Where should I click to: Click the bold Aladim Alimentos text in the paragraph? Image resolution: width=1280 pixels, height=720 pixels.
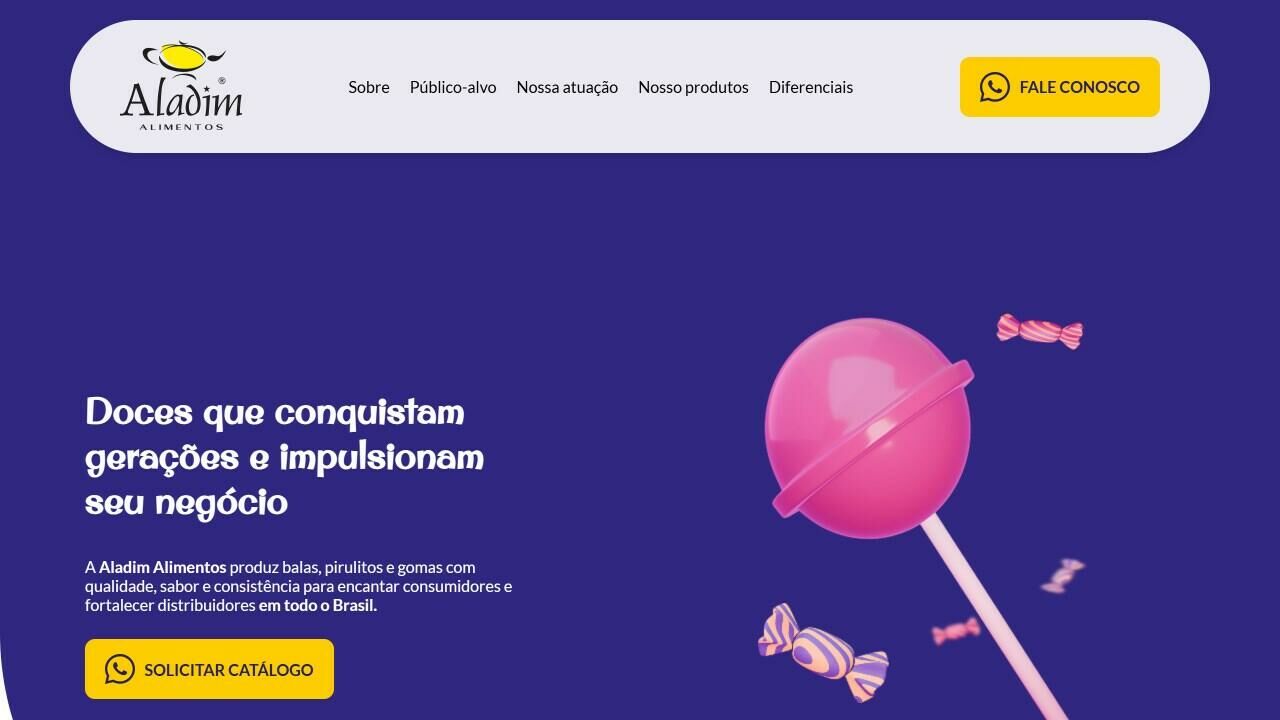(x=162, y=567)
